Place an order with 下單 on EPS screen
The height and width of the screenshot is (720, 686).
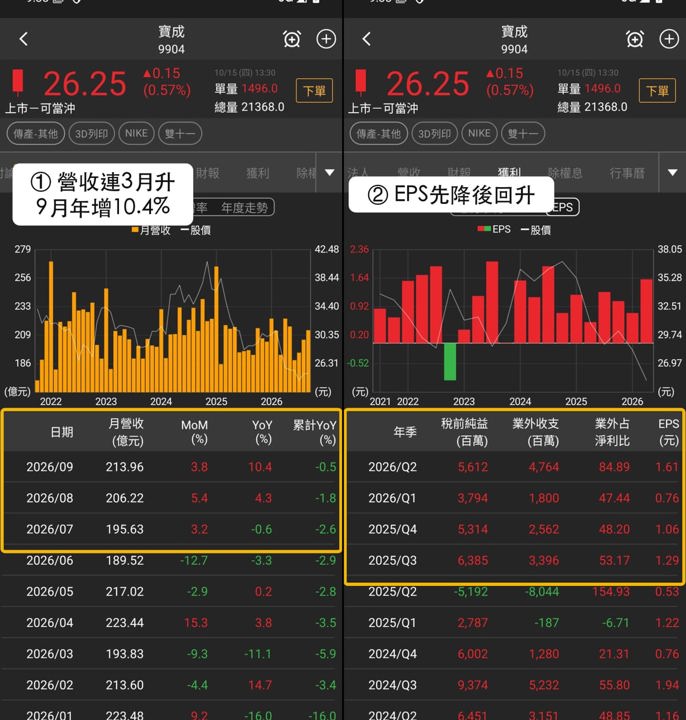pyautogui.click(x=657, y=90)
